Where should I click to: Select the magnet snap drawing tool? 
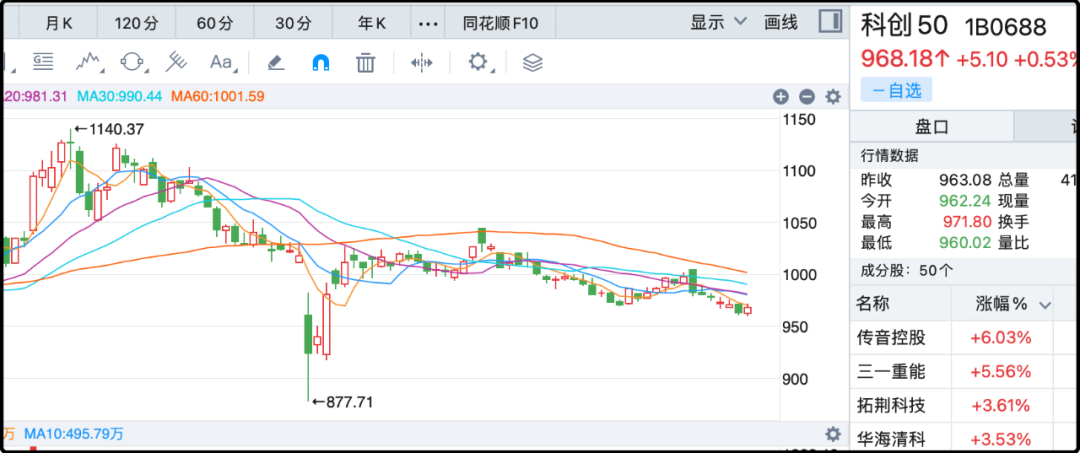(321, 62)
